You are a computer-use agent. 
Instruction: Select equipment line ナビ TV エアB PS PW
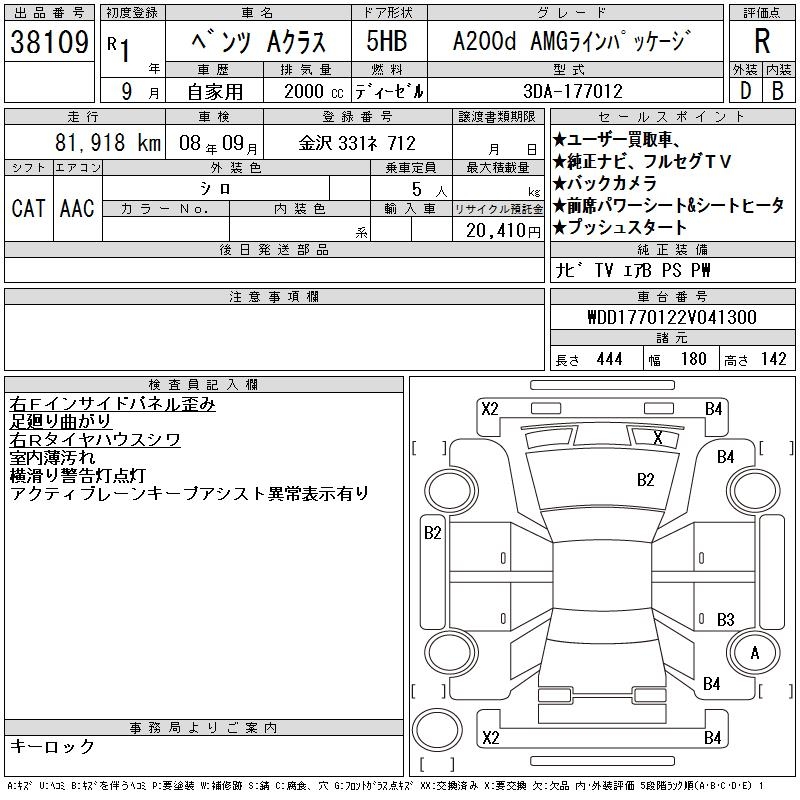pos(633,270)
